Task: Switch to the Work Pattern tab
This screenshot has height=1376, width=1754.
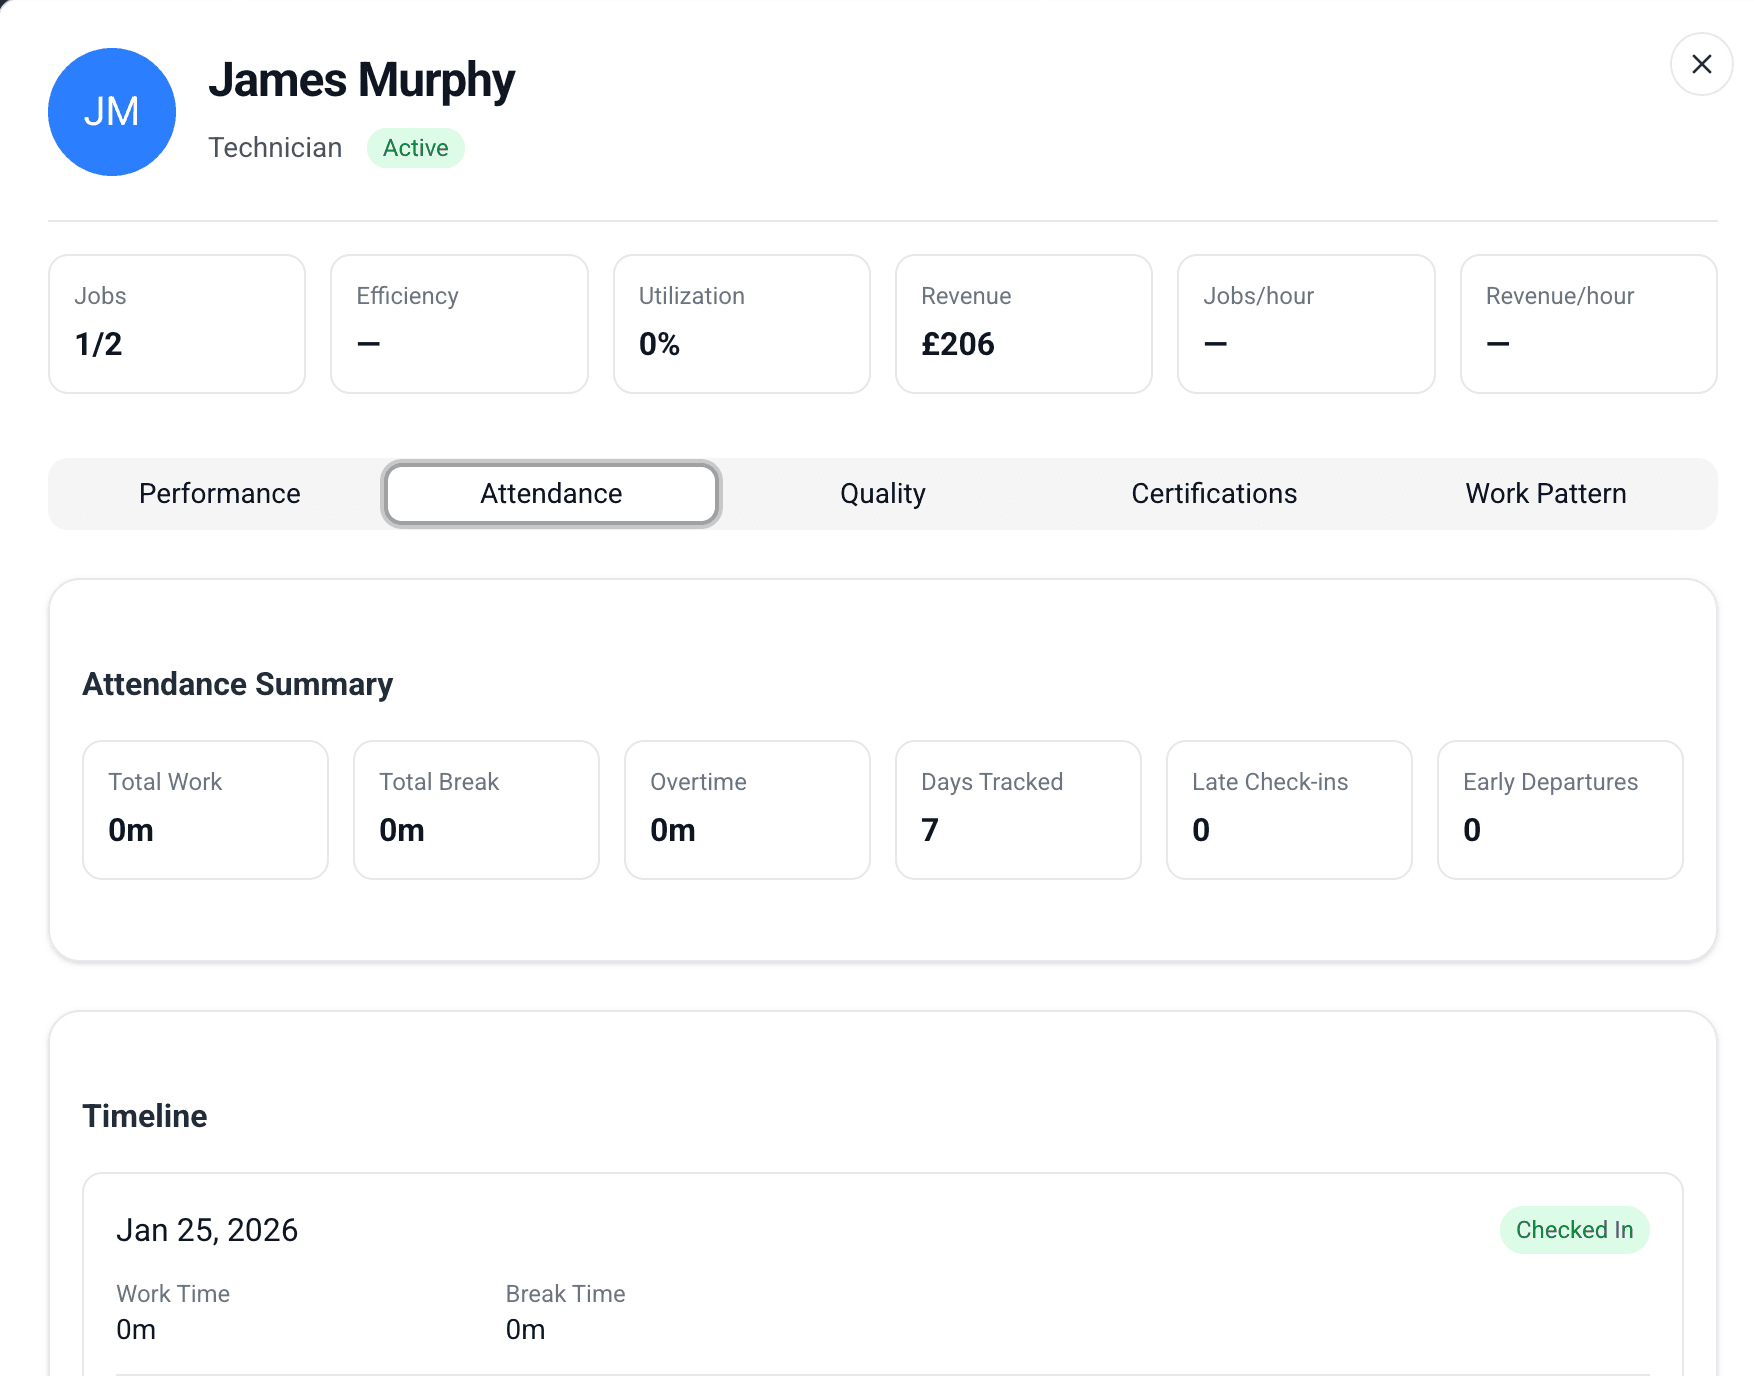Action: pyautogui.click(x=1545, y=493)
